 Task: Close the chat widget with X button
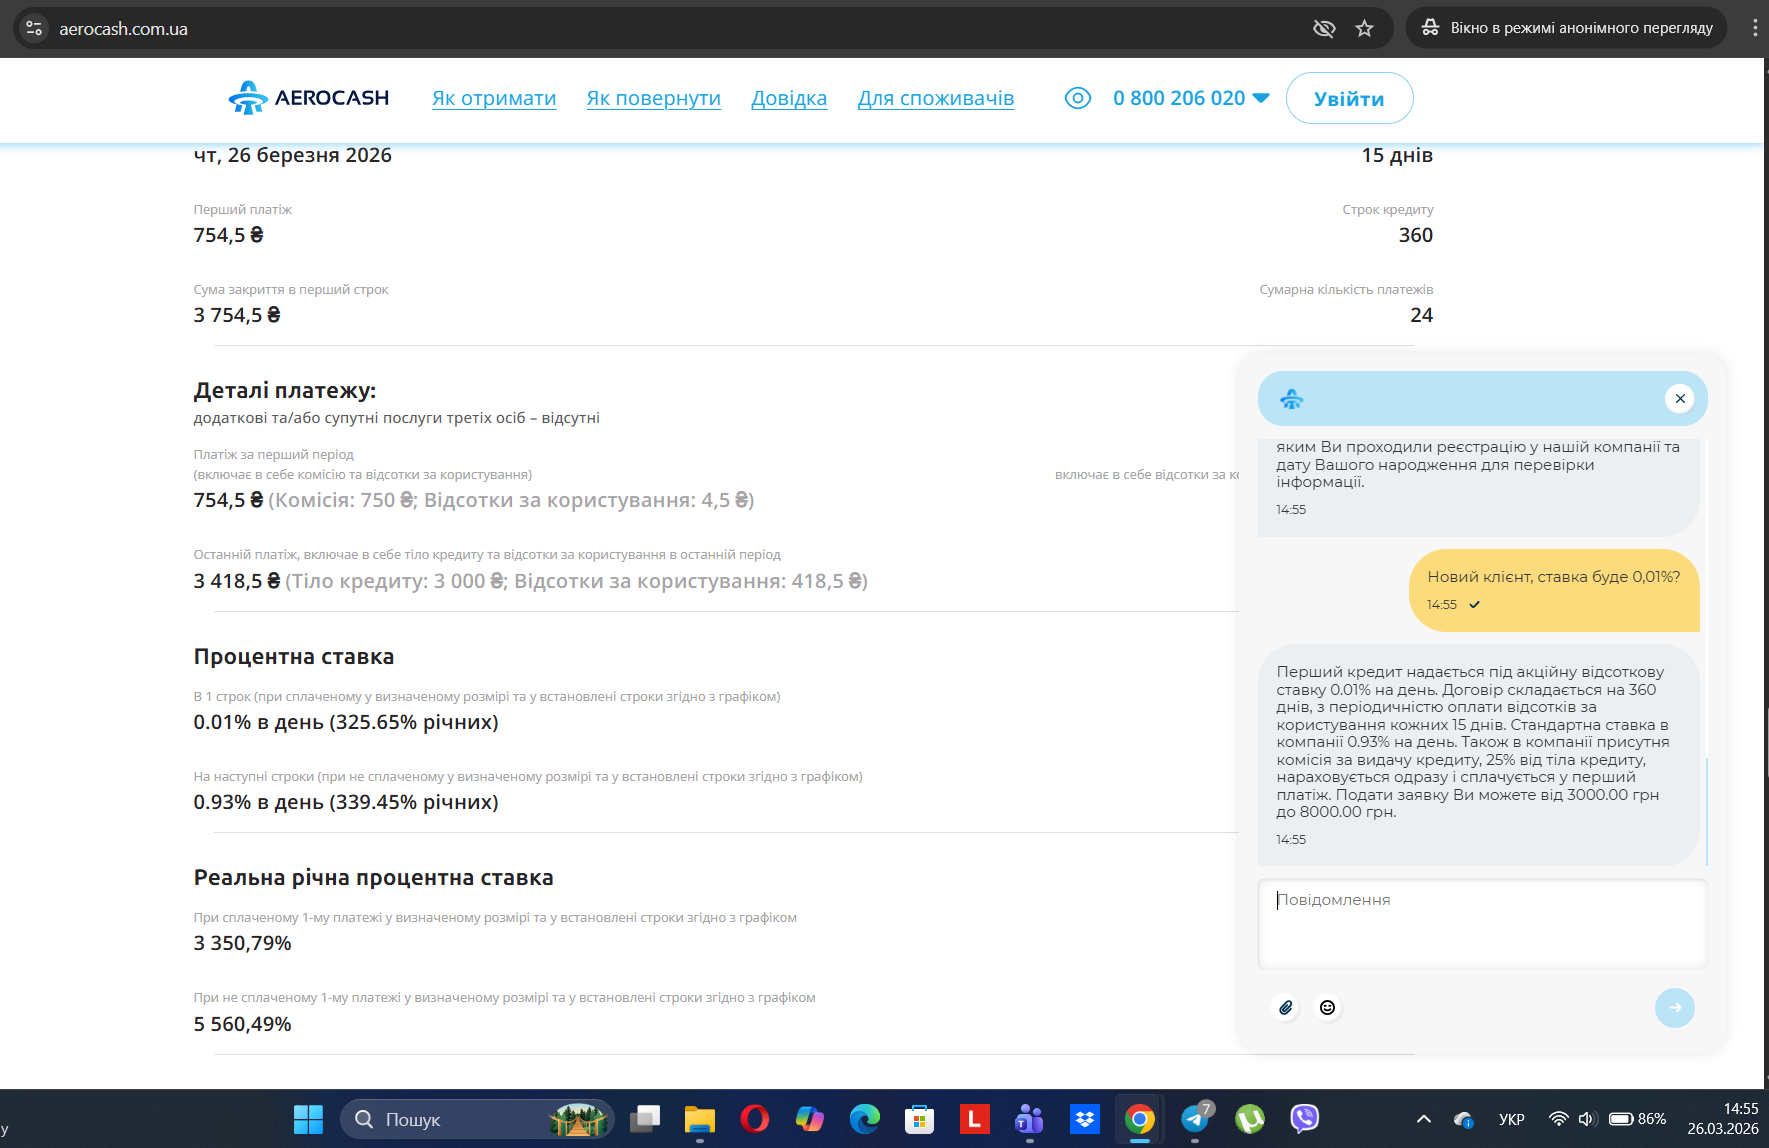1680,399
